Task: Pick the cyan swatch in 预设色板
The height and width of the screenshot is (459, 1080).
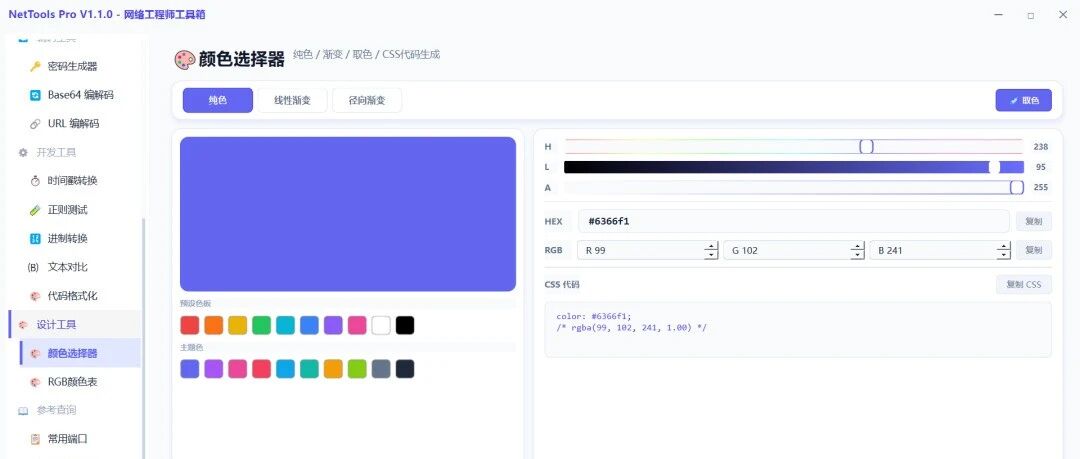Action: click(285, 325)
